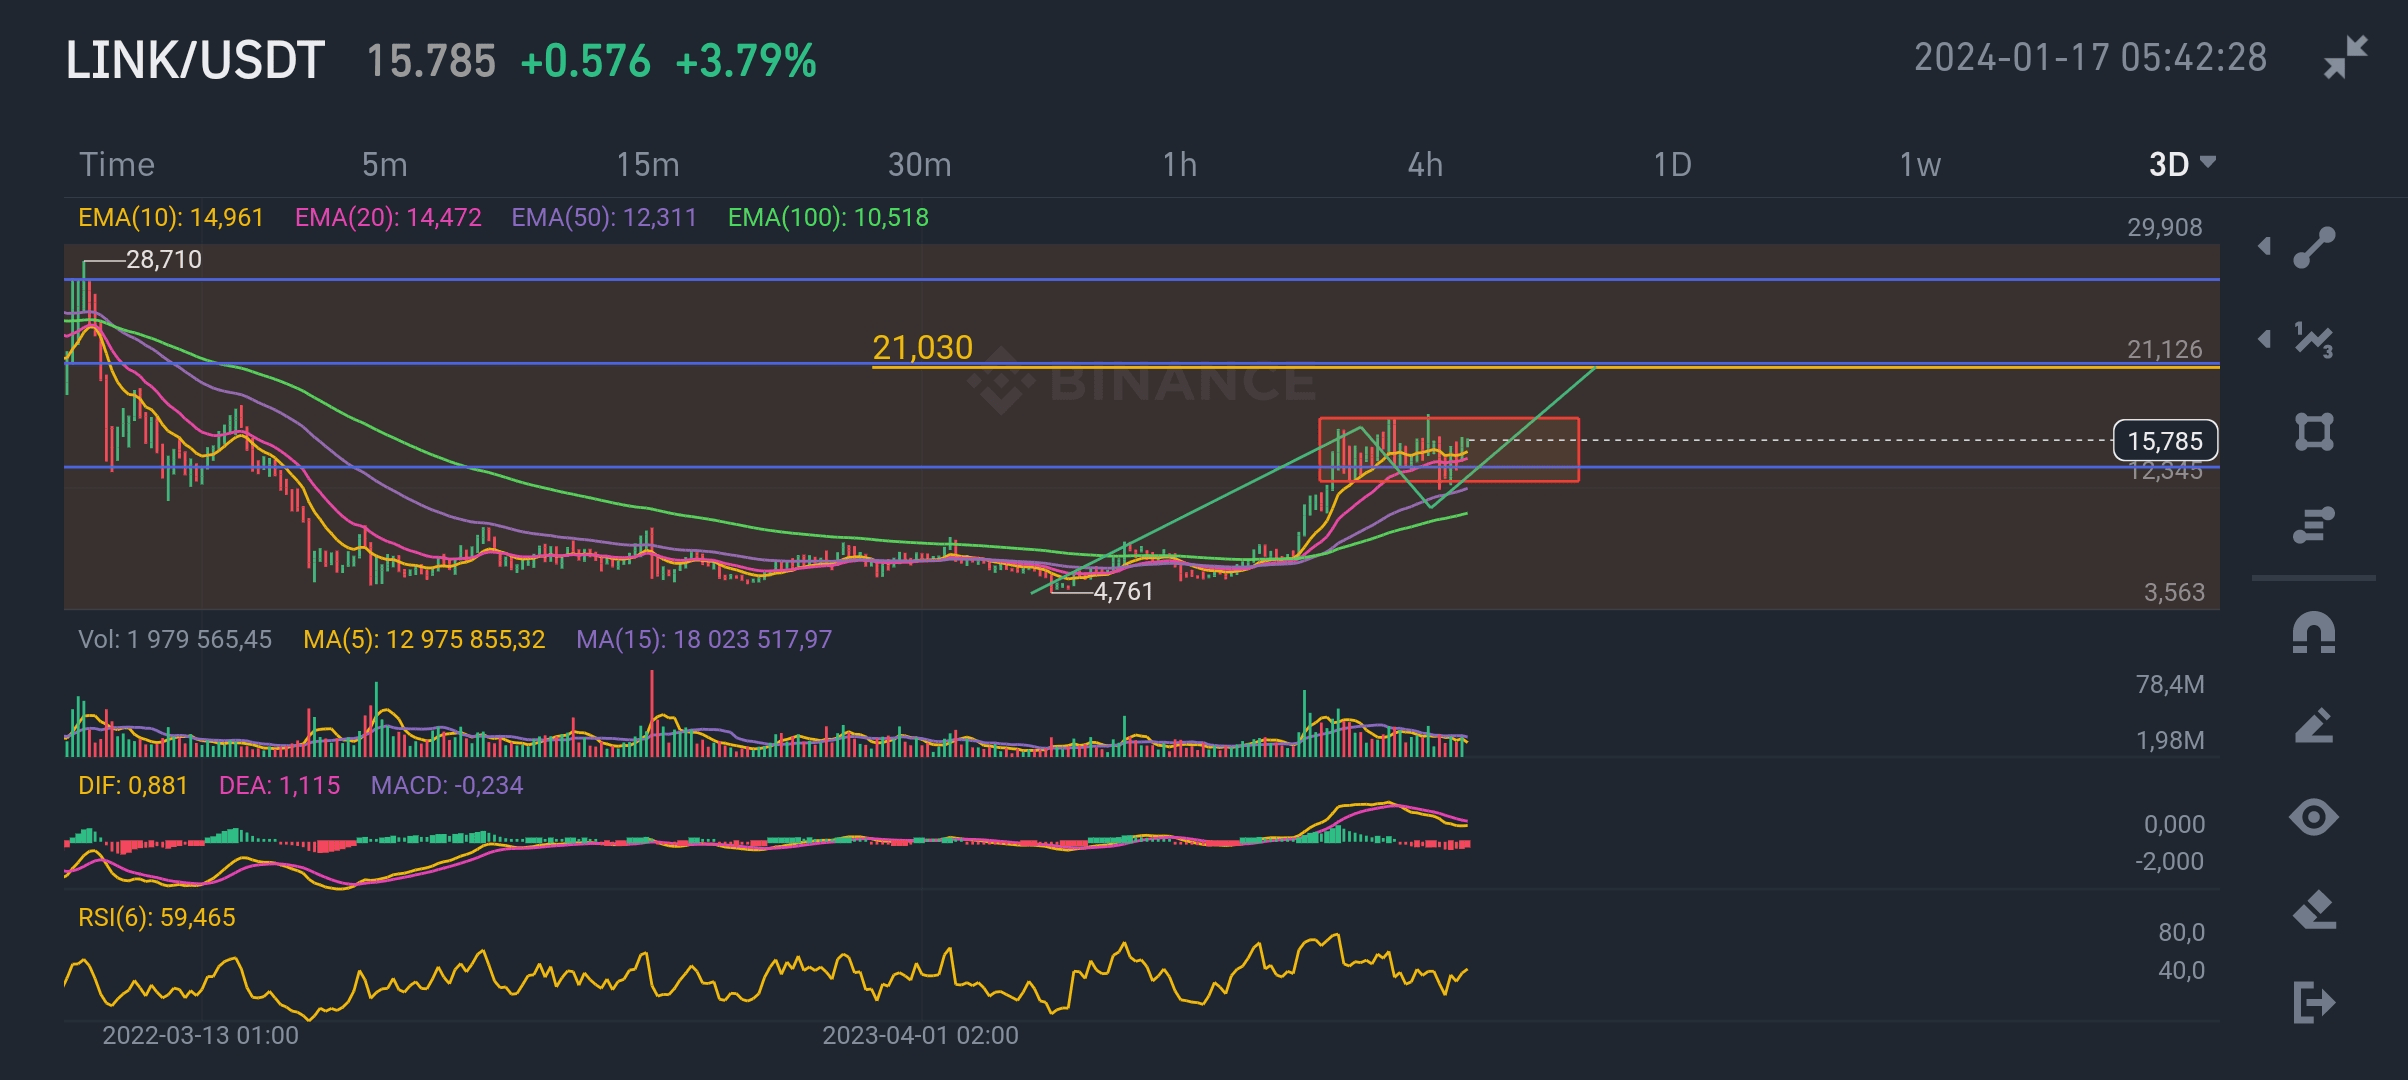The image size is (2408, 1080).
Task: Open the 3D timeframe dropdown
Action: pos(2181,164)
